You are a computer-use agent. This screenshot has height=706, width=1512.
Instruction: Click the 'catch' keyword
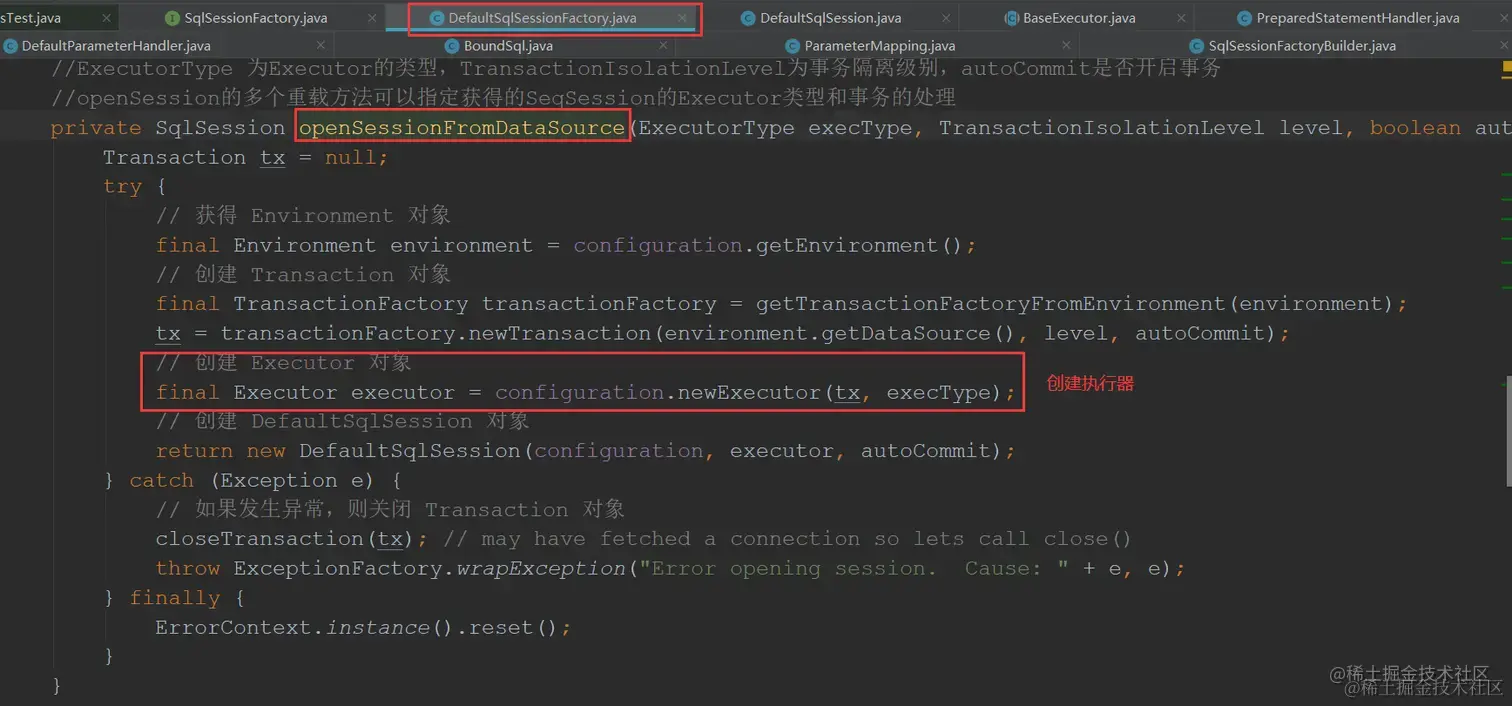(161, 481)
